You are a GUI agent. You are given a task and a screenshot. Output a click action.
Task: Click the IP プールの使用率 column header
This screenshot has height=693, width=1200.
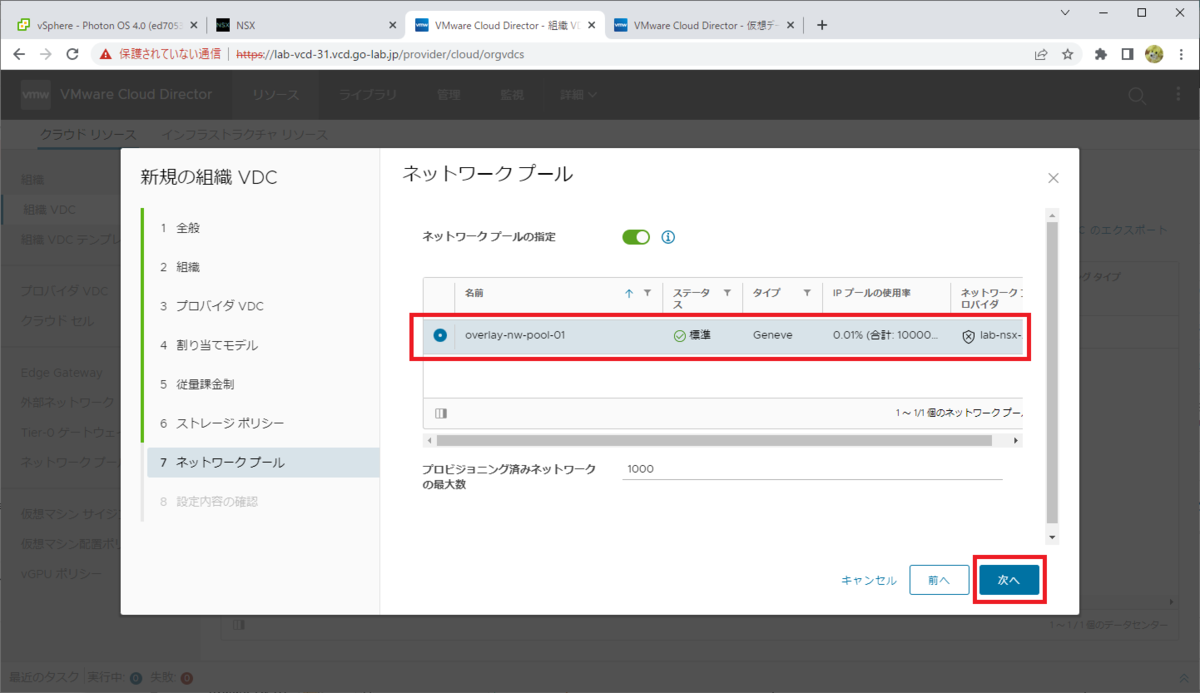coord(870,293)
